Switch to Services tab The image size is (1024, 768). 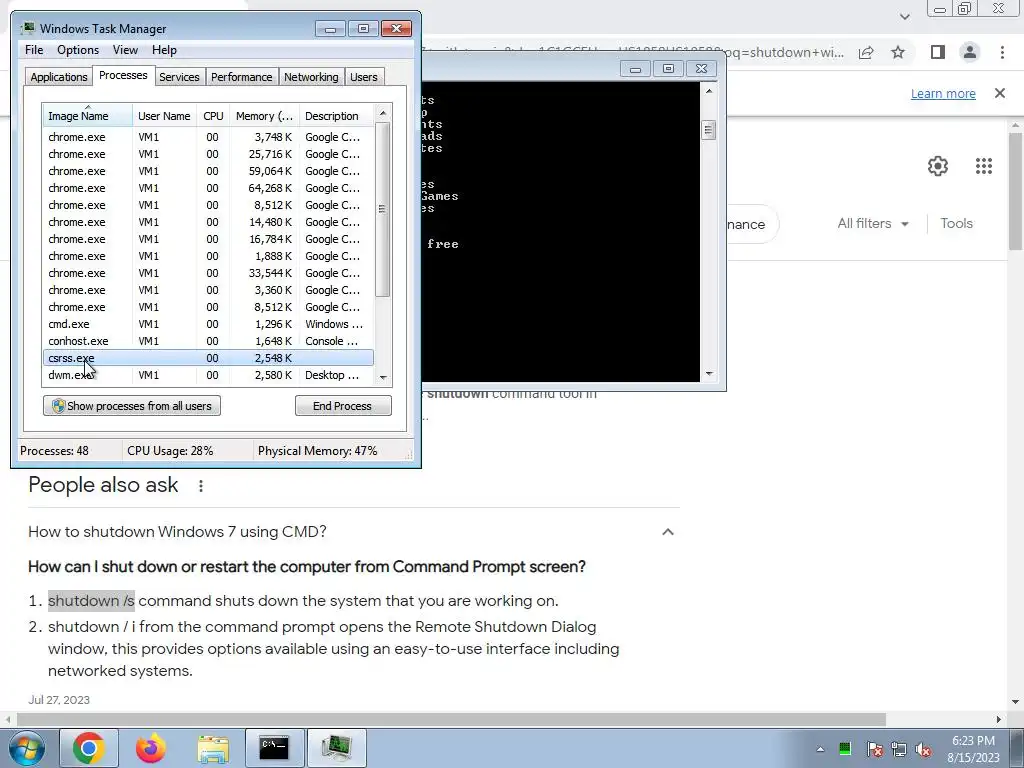coord(179,77)
